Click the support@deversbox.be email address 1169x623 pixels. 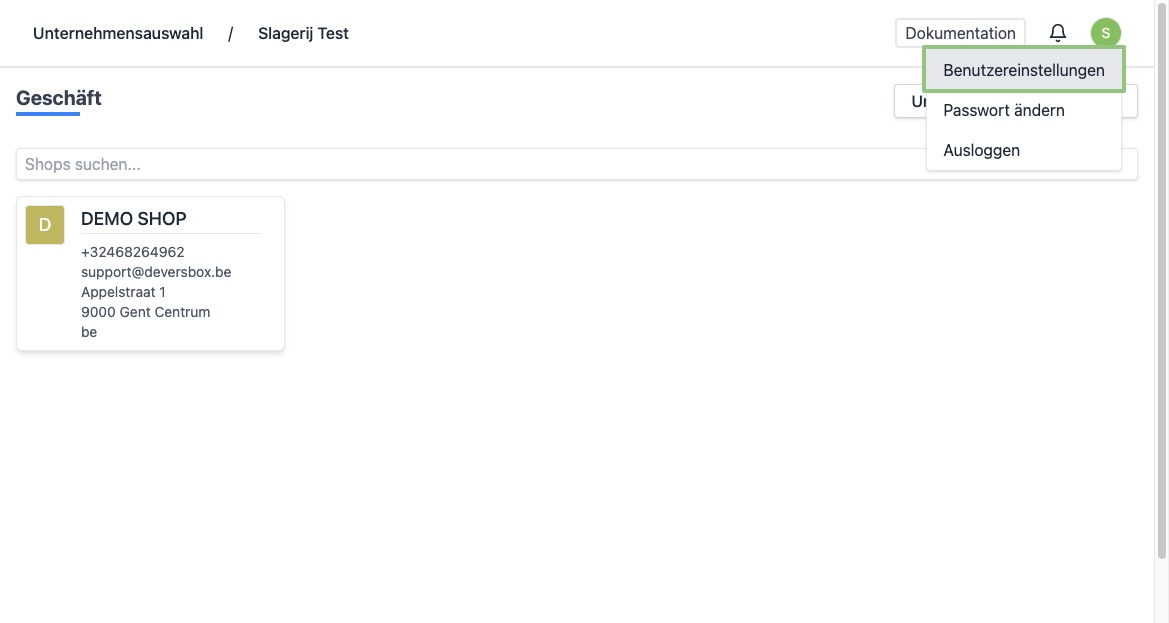click(x=156, y=272)
